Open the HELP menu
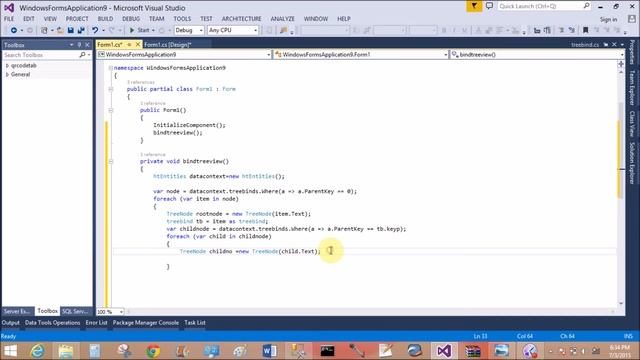The width and height of the screenshot is (640, 360). click(x=344, y=19)
